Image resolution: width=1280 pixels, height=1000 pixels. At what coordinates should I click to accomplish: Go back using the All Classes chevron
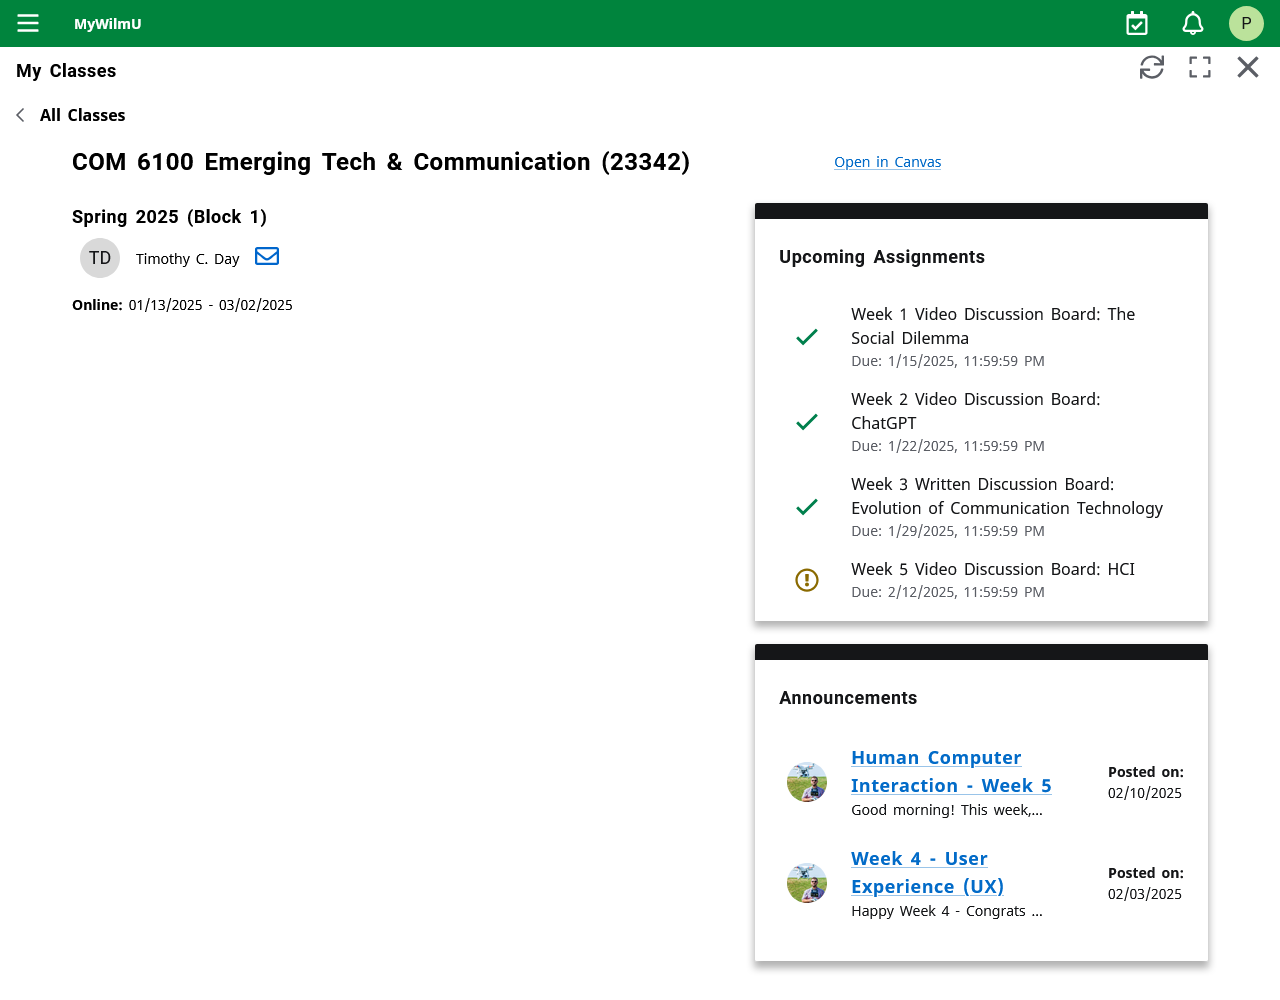click(x=19, y=115)
